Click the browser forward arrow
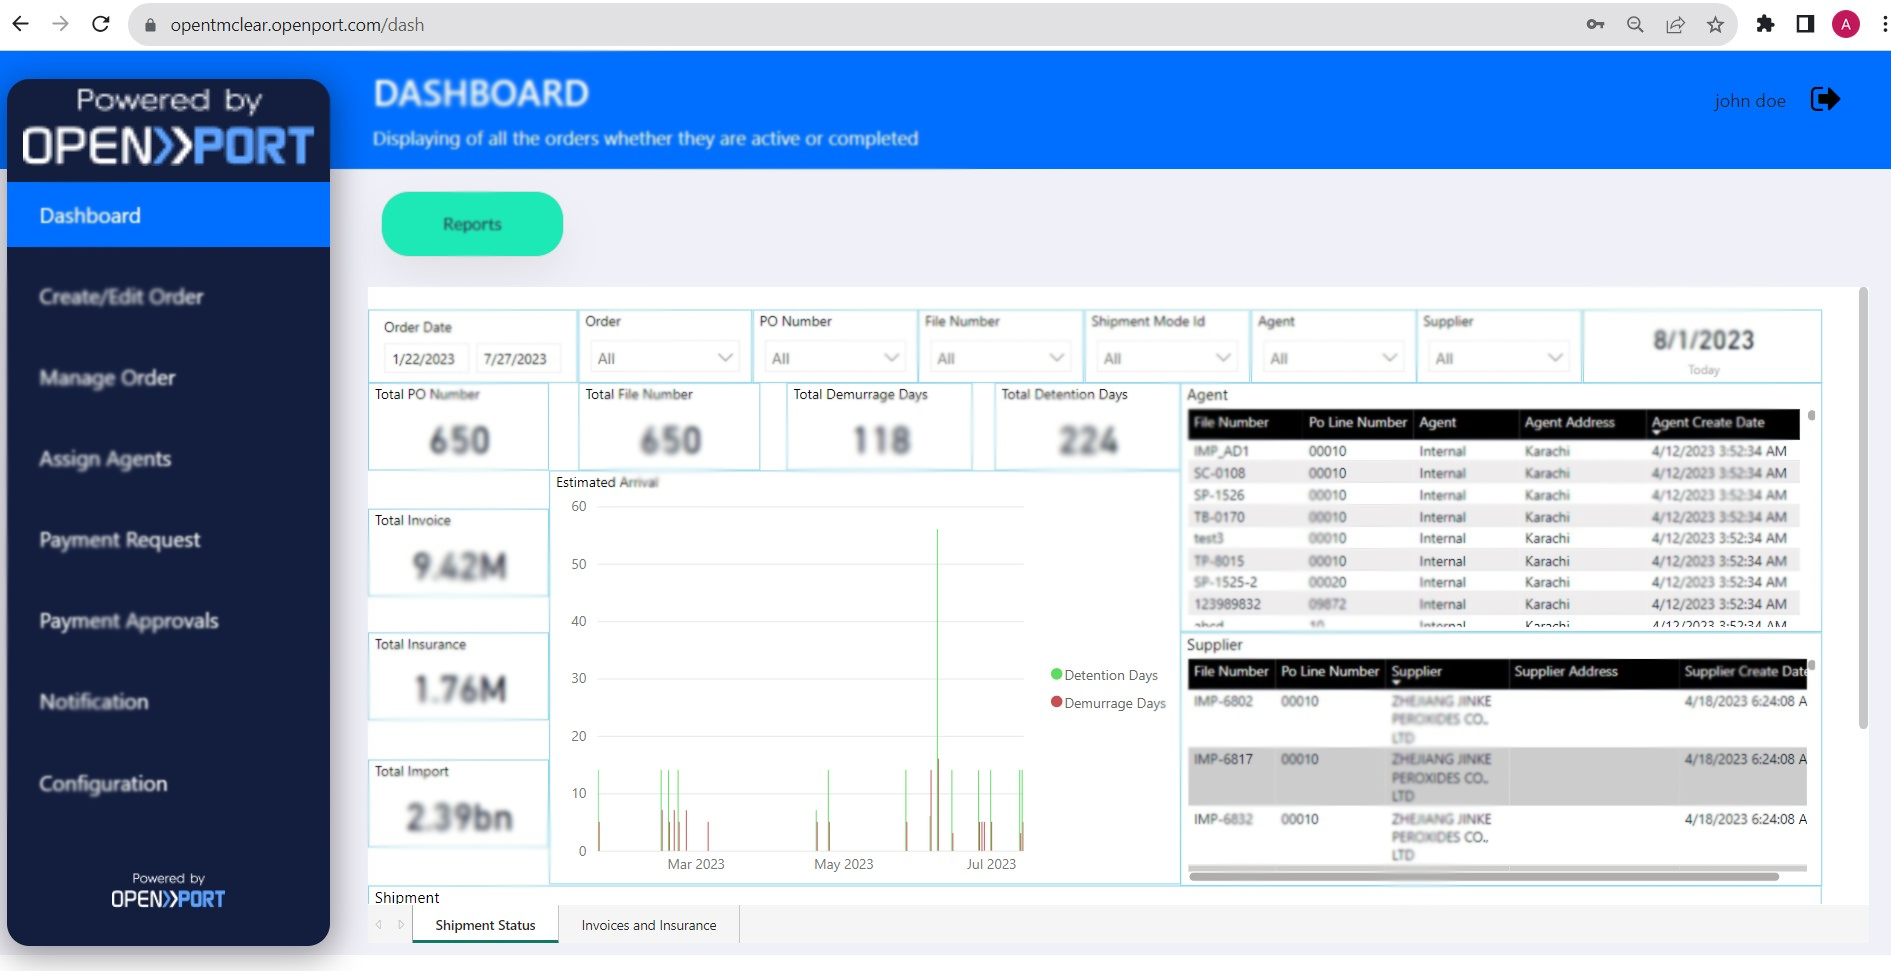The height and width of the screenshot is (971, 1891). [61, 24]
